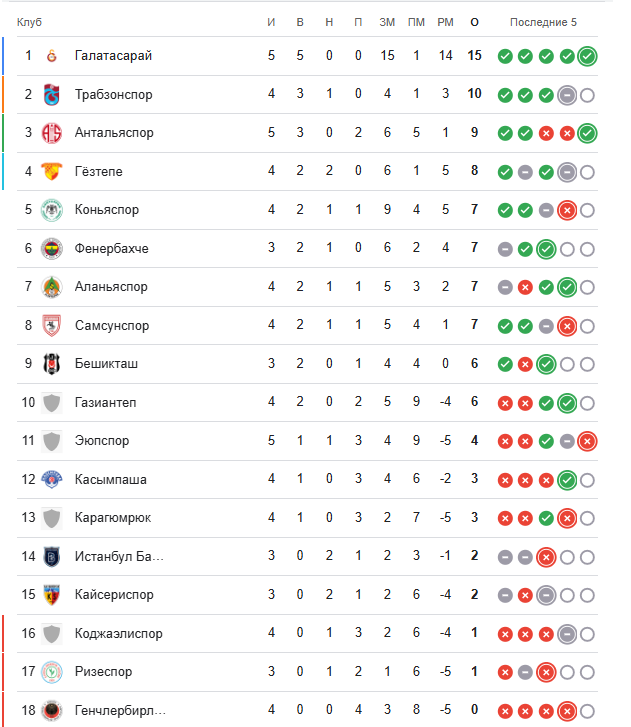The height and width of the screenshot is (727, 631).
Task: Click the 'Последние 5' column header
Action: [543, 22]
